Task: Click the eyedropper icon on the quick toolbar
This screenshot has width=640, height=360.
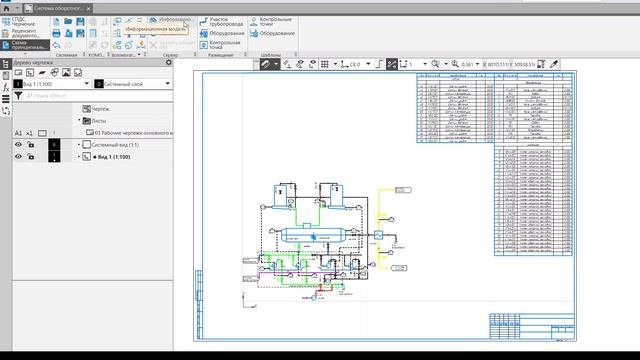Action: click(554, 64)
